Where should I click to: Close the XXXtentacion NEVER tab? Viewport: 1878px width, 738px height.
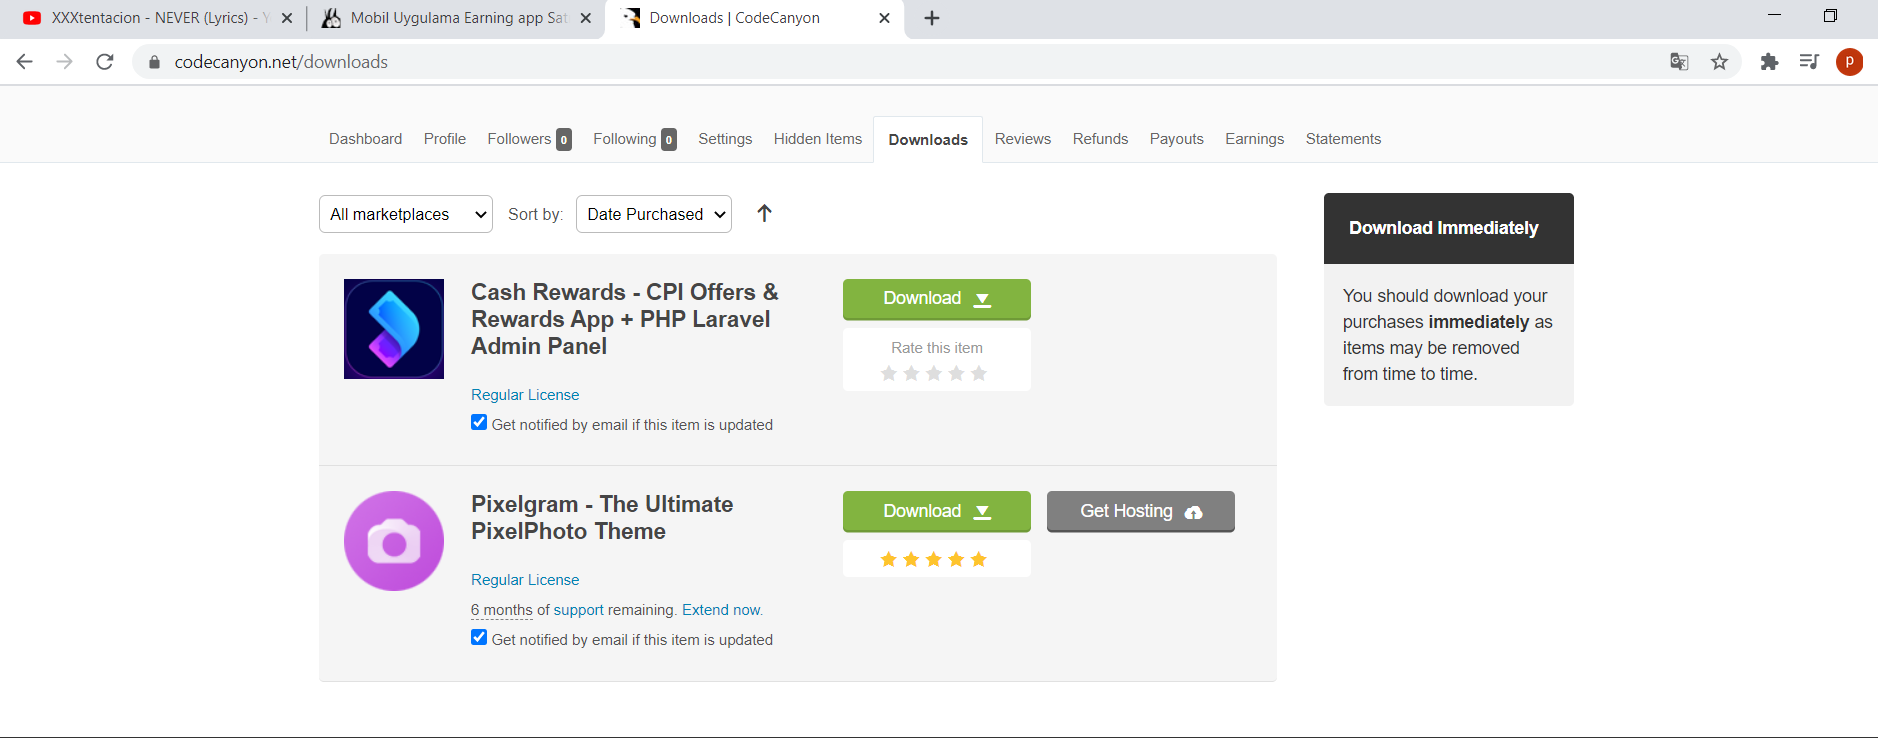(287, 18)
